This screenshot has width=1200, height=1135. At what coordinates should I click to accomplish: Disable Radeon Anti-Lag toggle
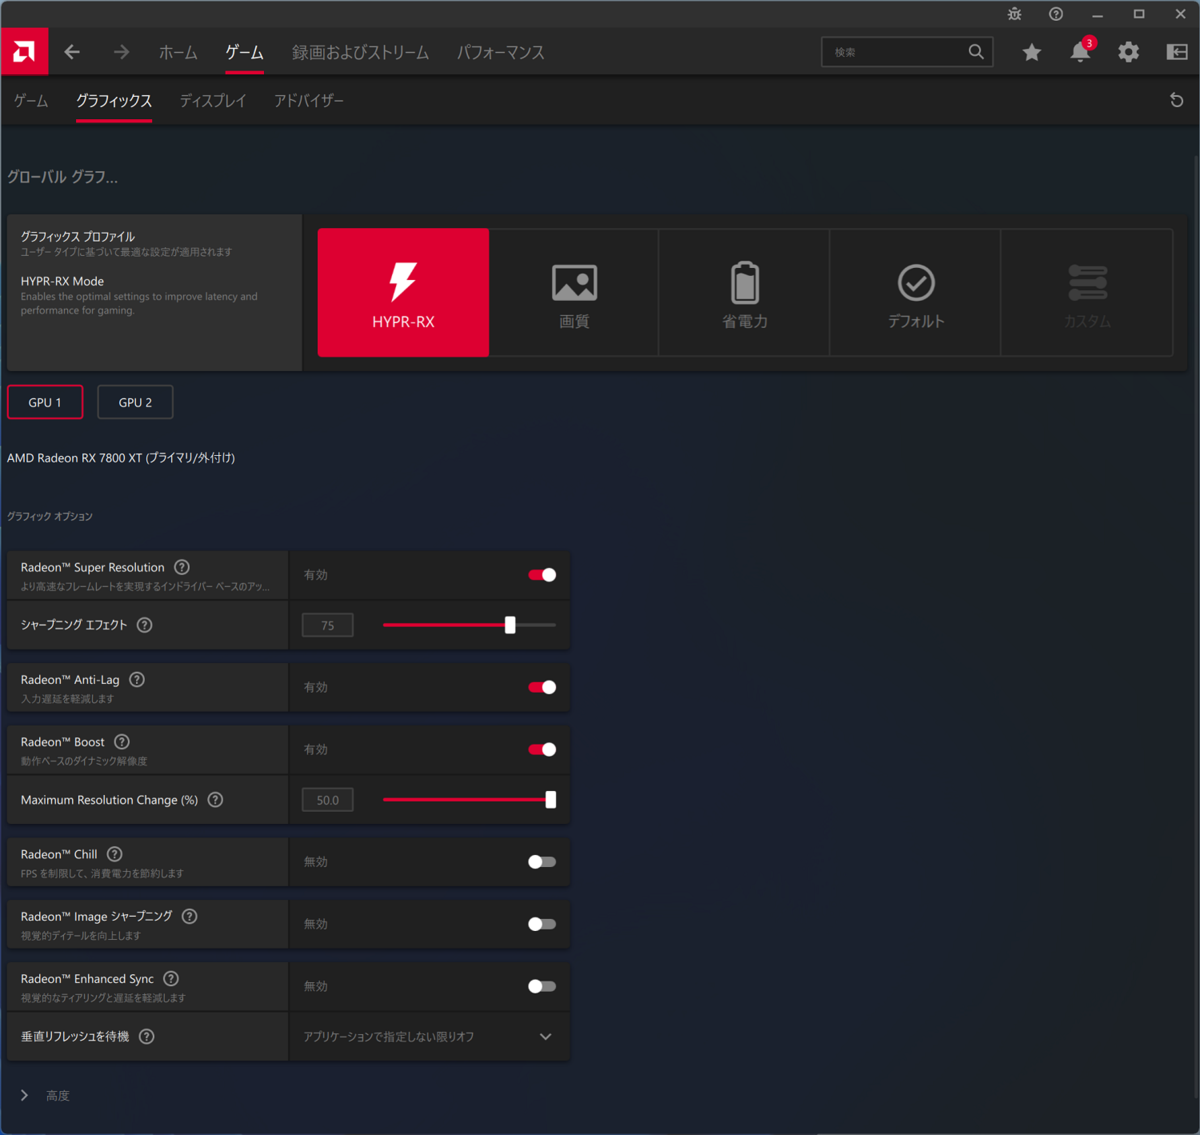click(x=542, y=687)
